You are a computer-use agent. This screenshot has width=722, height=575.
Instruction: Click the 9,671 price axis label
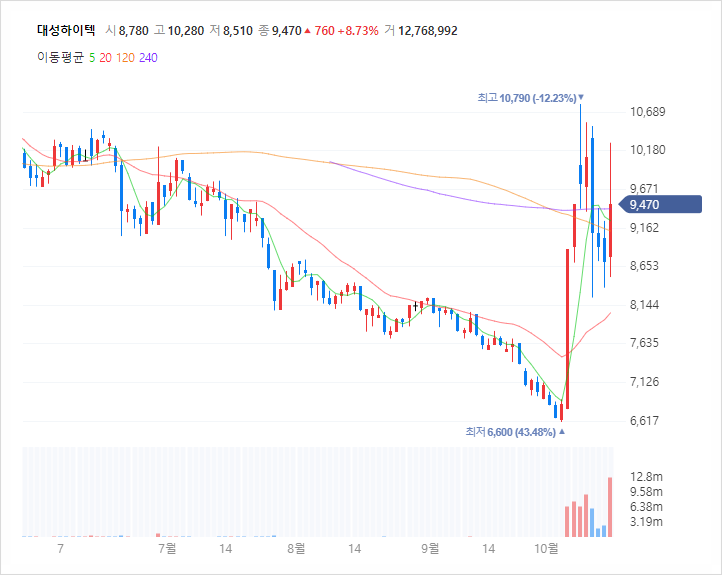point(644,189)
